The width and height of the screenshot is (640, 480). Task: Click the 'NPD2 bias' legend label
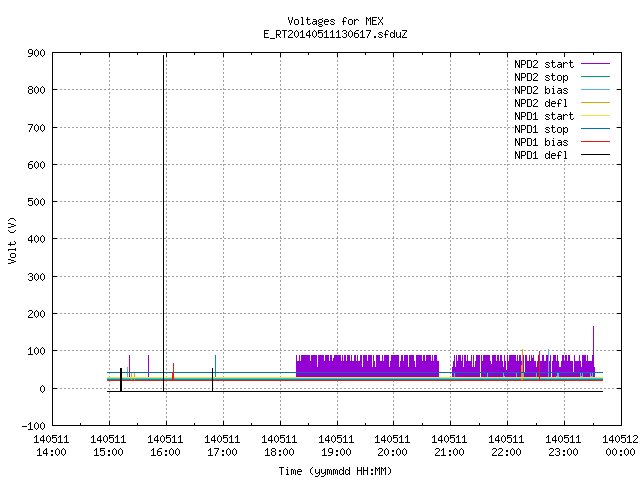tap(541, 90)
